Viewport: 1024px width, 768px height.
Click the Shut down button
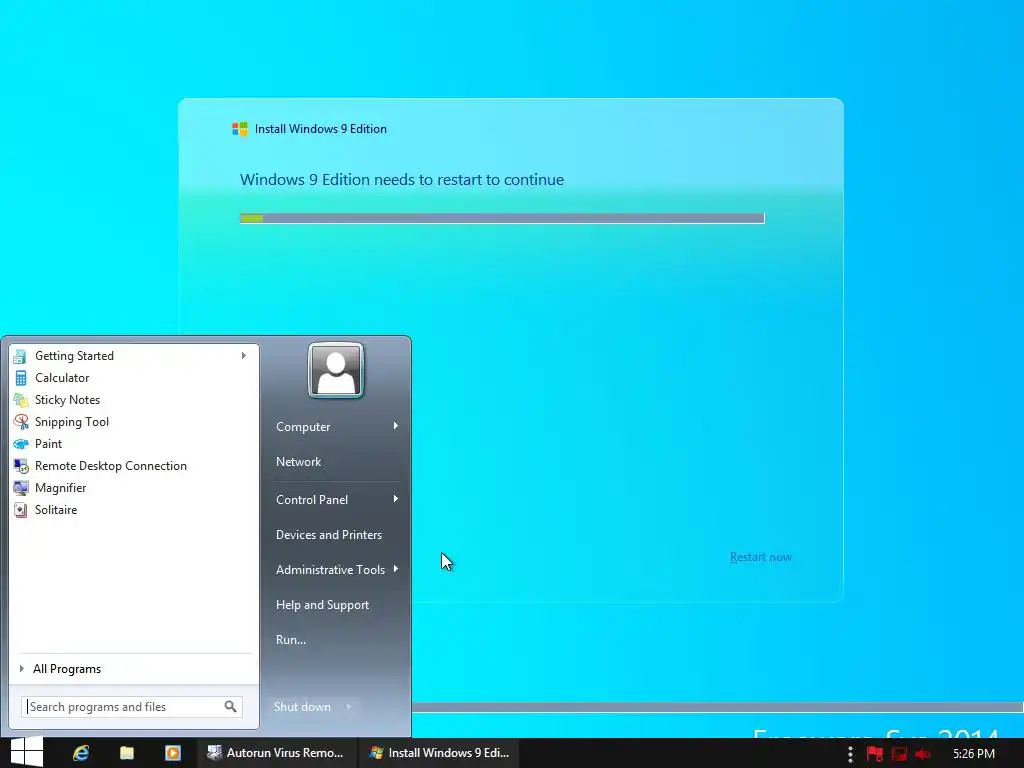point(302,707)
